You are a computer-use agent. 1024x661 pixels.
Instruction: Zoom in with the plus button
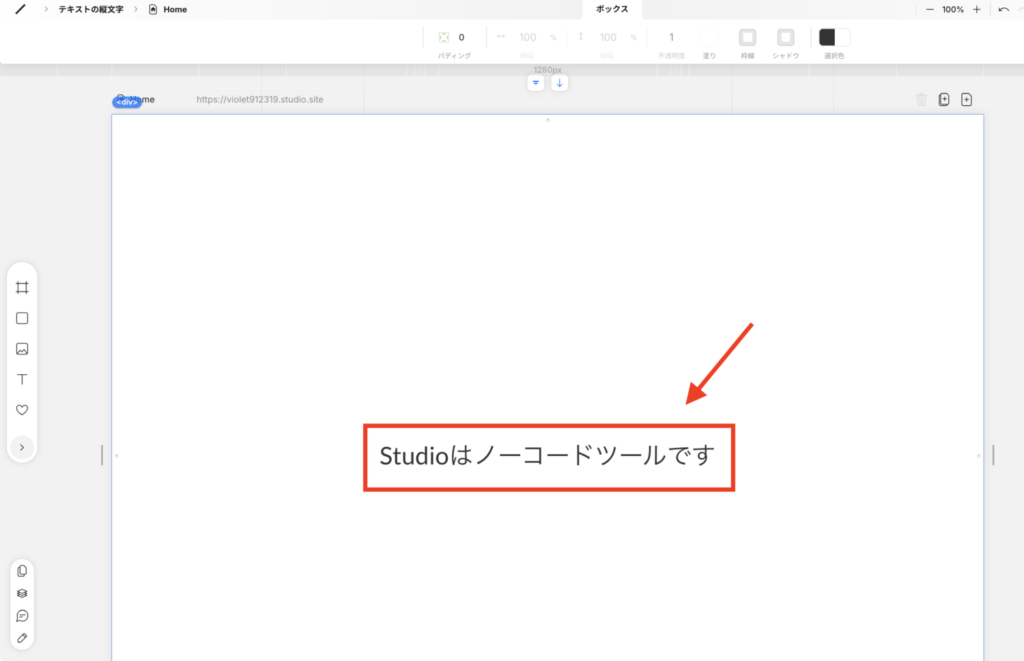[976, 9]
